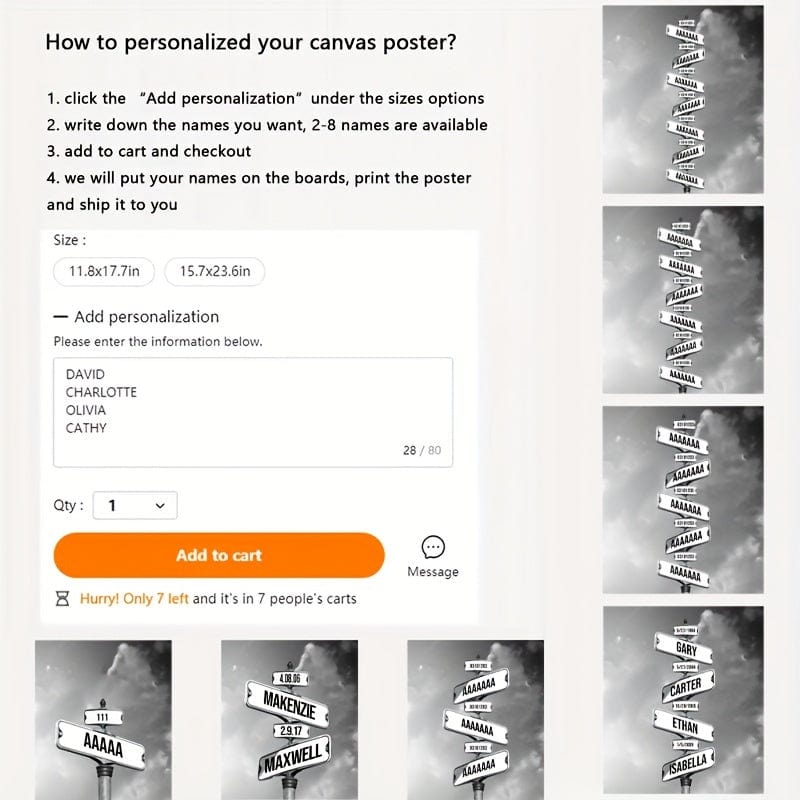Click the "How to personalized" heading
Viewport: 800px width, 800px height.
pyautogui.click(x=251, y=42)
